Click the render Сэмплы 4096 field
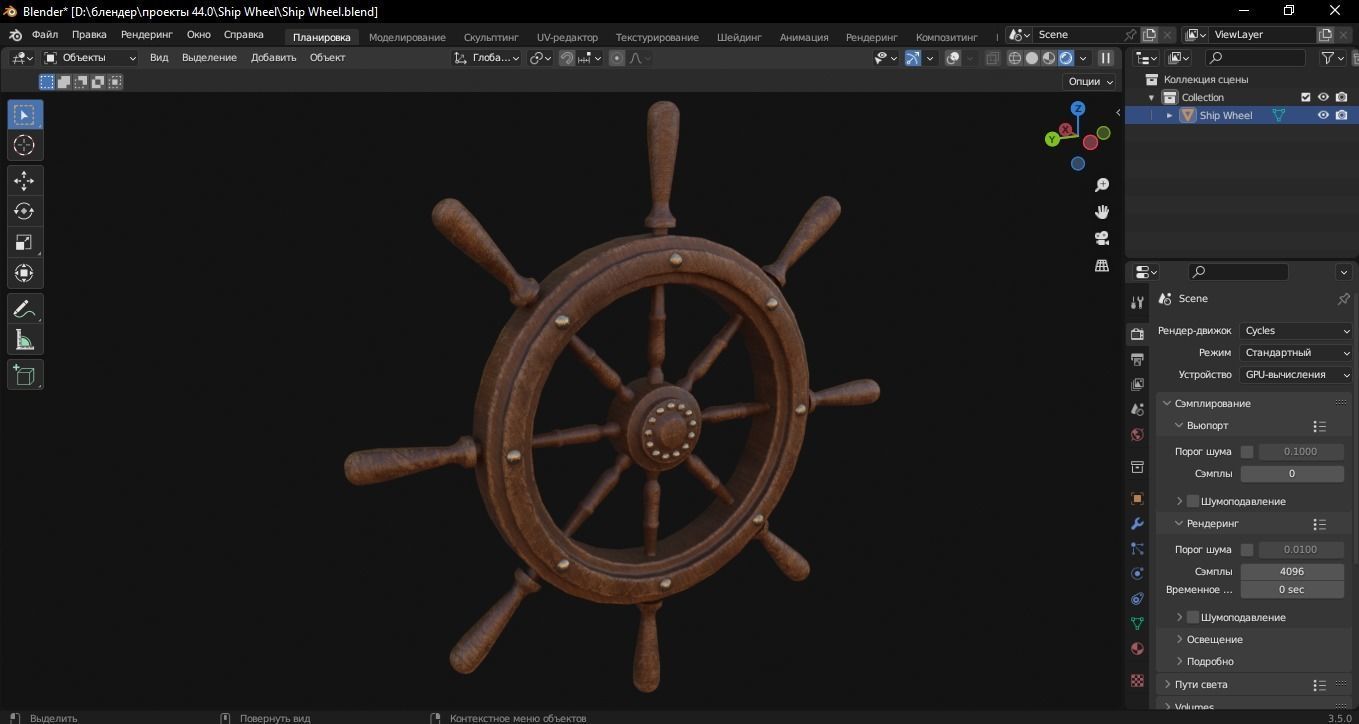Image resolution: width=1359 pixels, height=724 pixels. coord(1292,571)
